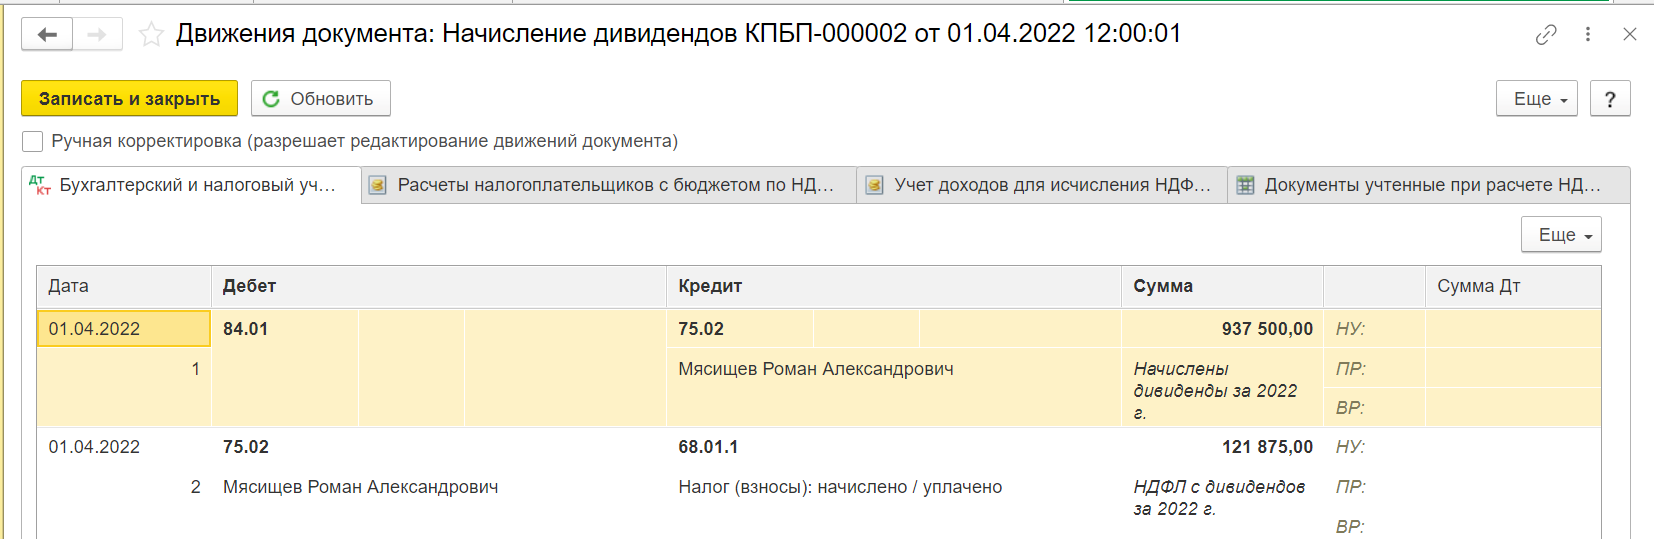Click the back navigation arrow
Image resolution: width=1654 pixels, height=539 pixels.
coord(47,34)
